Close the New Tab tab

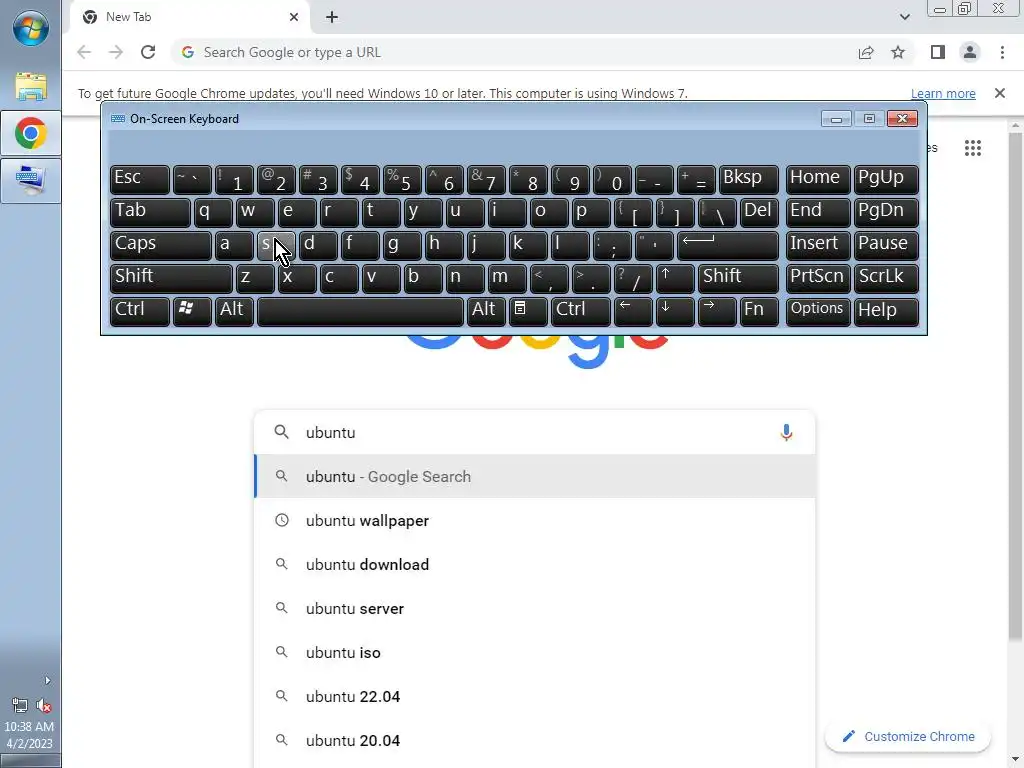[x=294, y=17]
